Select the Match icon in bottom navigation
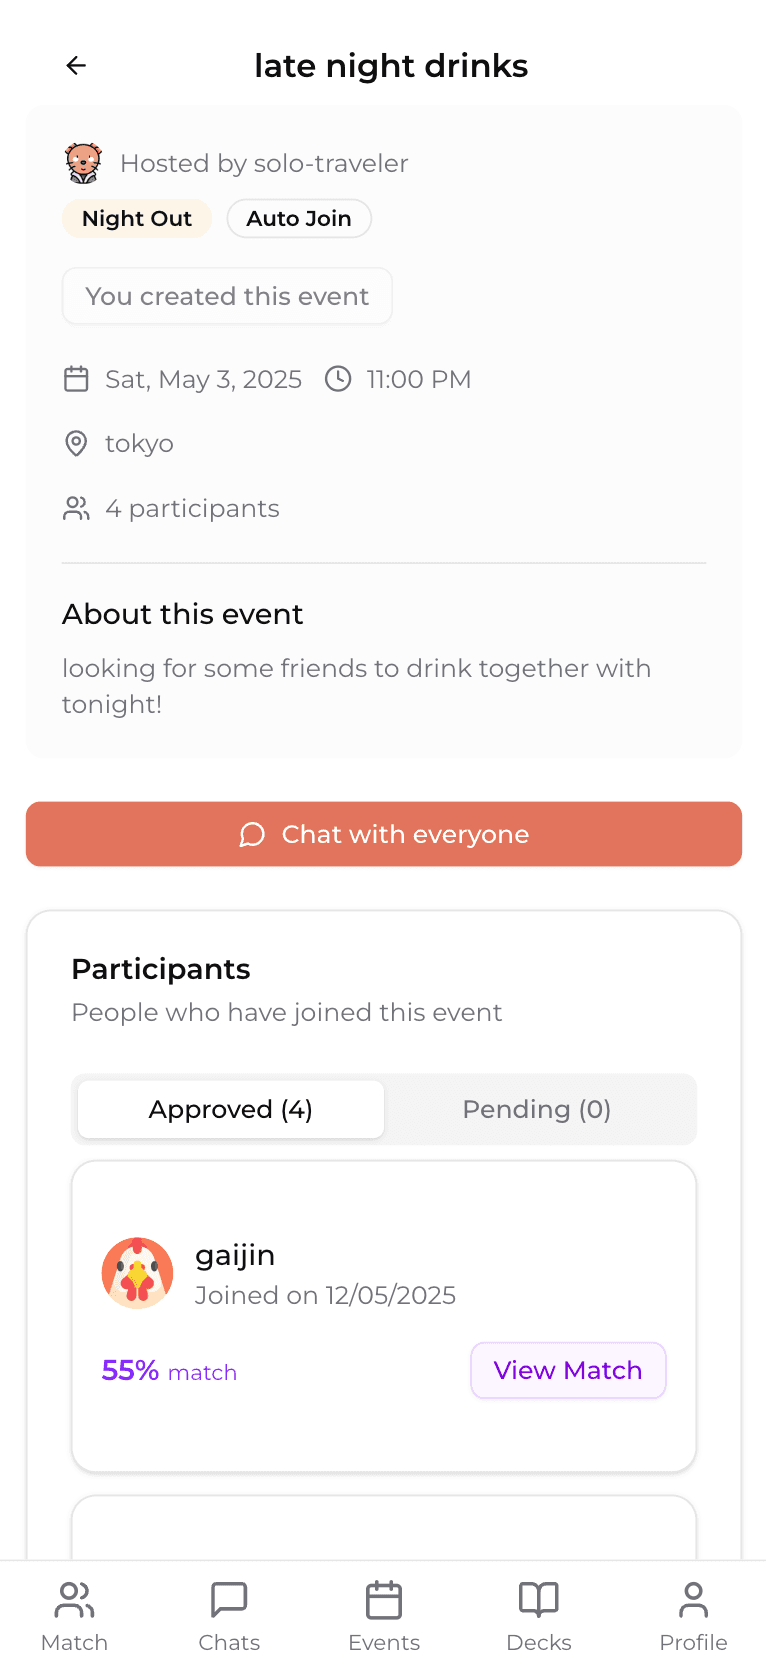Viewport: 766px width, 1671px height. pyautogui.click(x=74, y=1612)
